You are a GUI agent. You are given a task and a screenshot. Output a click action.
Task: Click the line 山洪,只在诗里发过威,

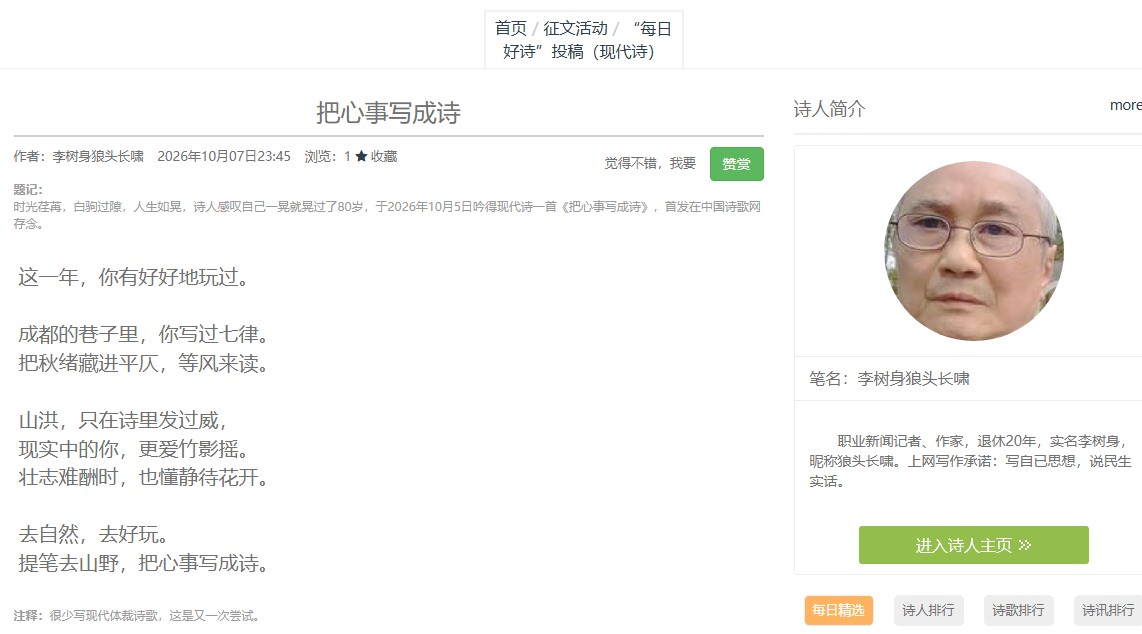(124, 420)
